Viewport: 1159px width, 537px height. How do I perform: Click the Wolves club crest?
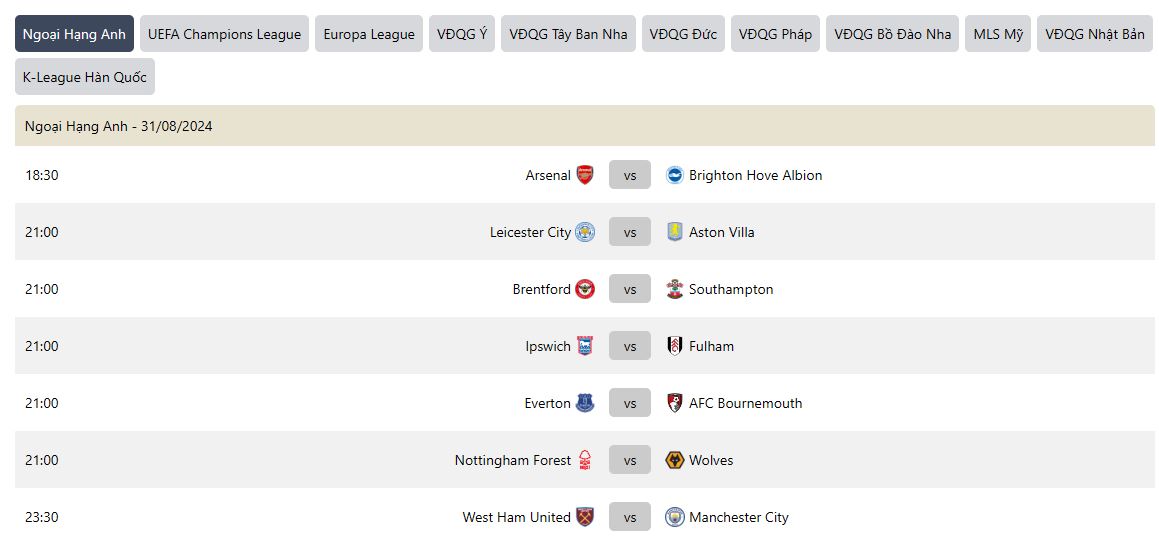[675, 460]
